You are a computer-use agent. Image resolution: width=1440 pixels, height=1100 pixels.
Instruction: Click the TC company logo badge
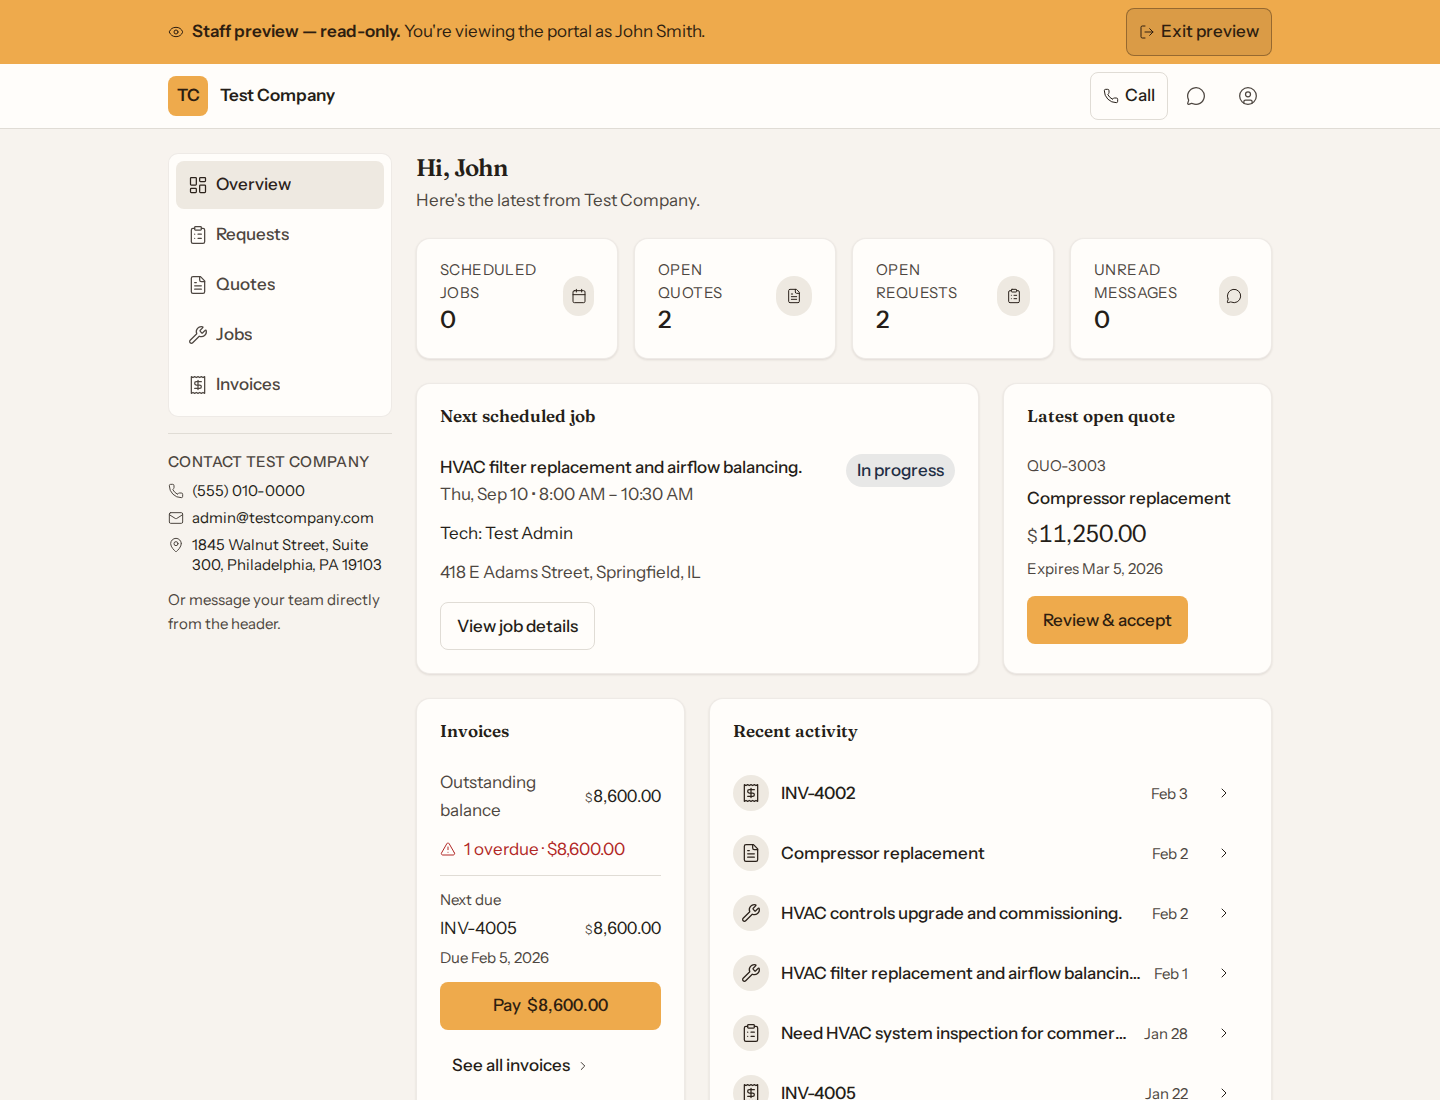[x=188, y=96]
